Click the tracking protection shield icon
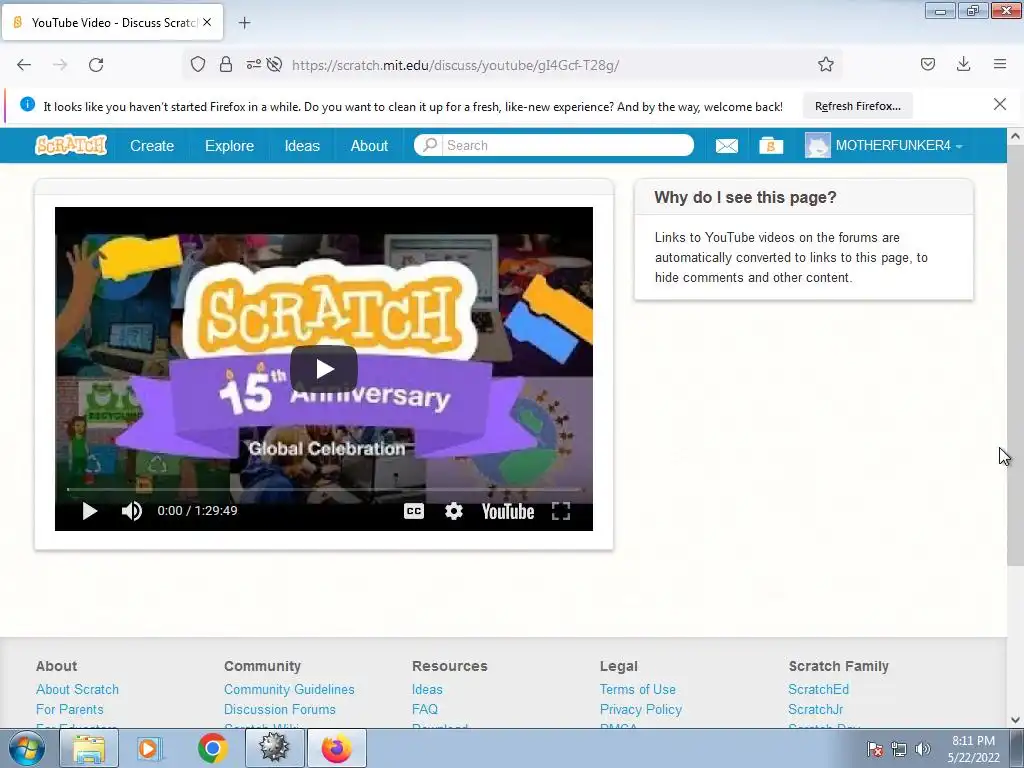 coord(198,64)
